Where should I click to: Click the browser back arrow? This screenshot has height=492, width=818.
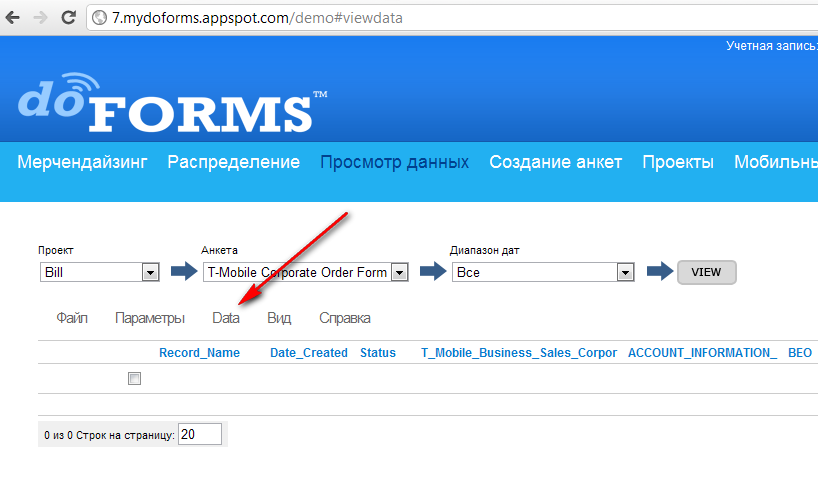(x=13, y=17)
